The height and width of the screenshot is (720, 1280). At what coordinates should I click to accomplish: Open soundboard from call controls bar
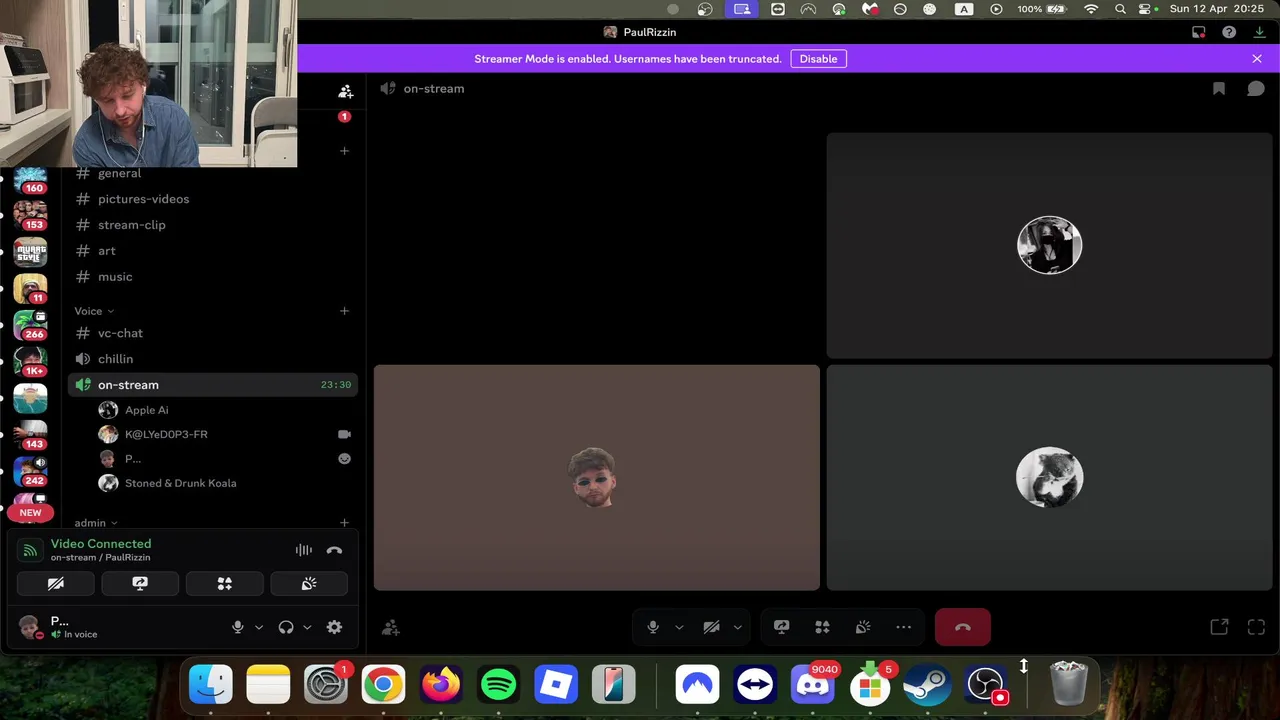click(863, 627)
